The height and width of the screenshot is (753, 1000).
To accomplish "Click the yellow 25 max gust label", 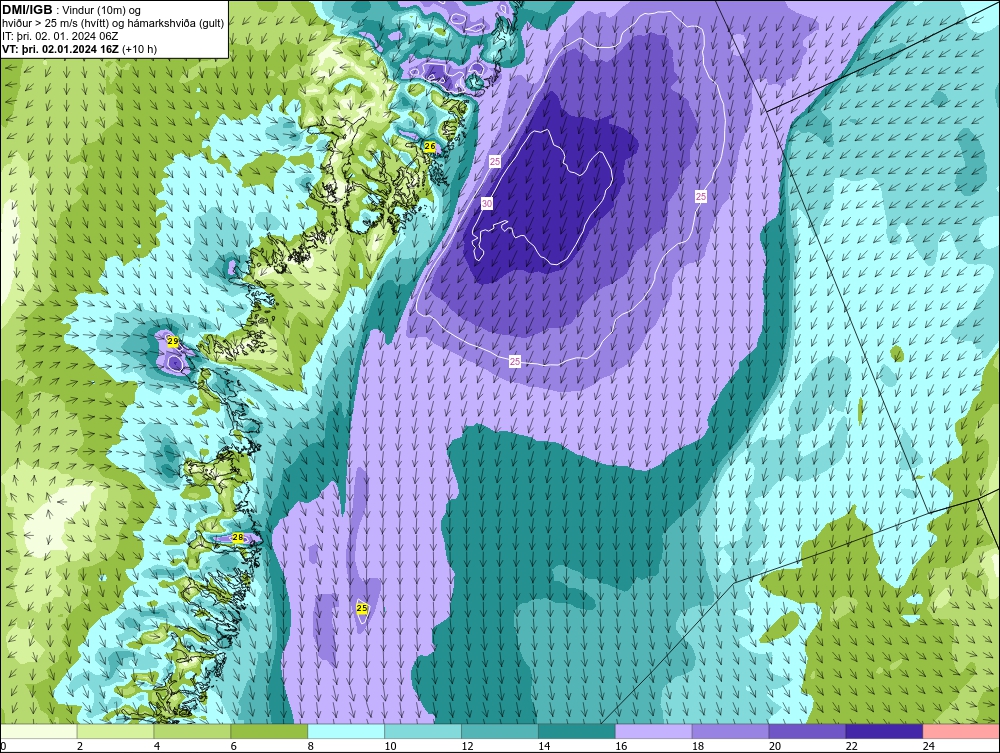I will (362, 608).
